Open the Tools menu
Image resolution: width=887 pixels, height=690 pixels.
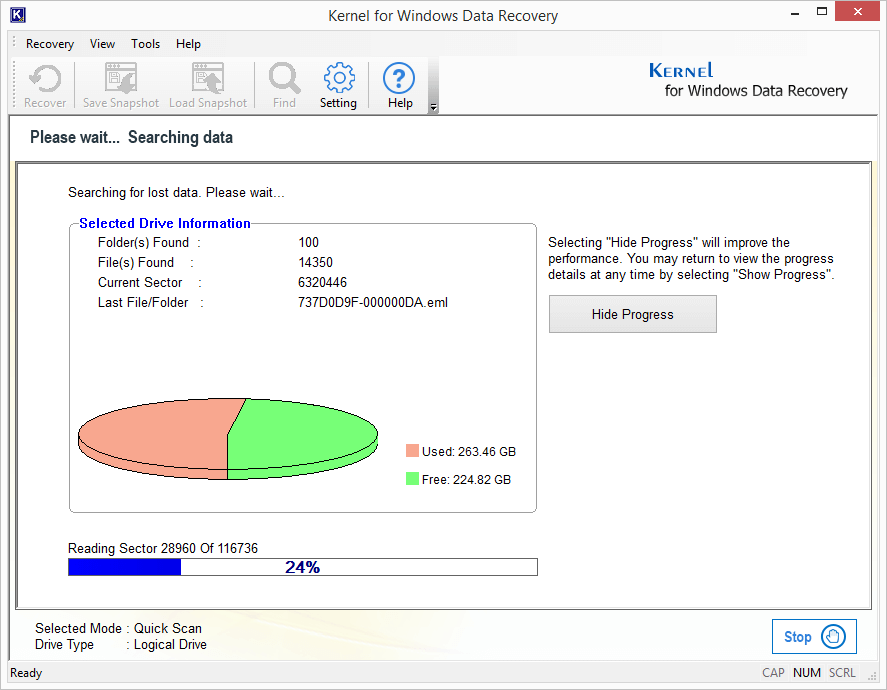(145, 44)
